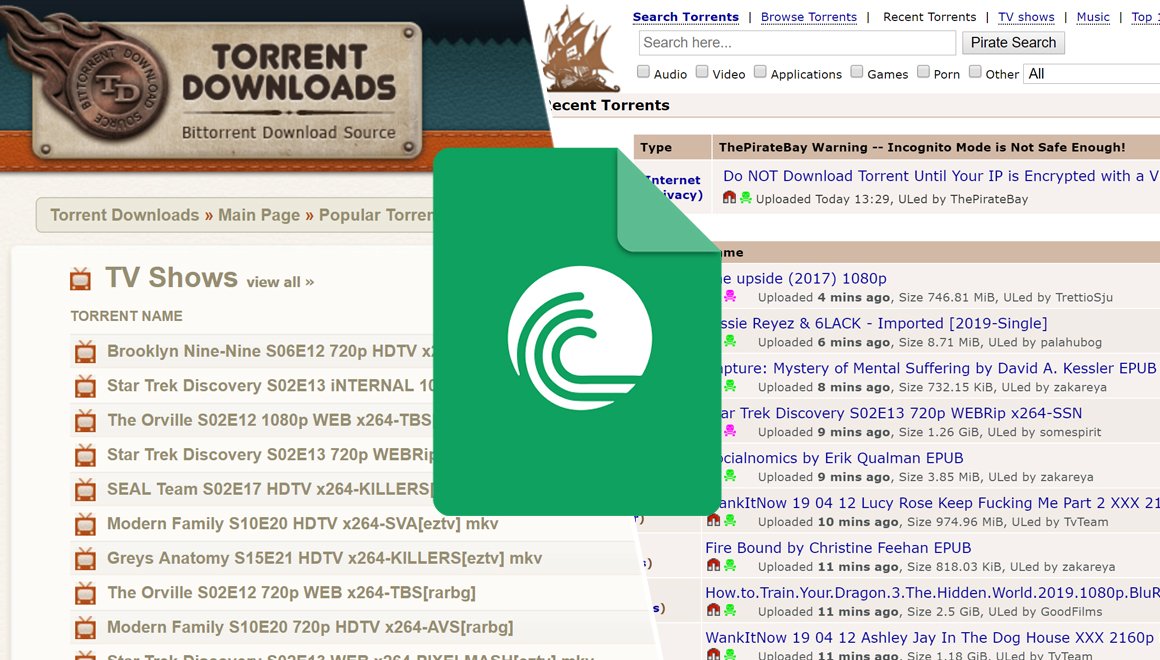Screen dimensions: 1160x660
Task: Open the All category dropdown
Action: click(1091, 73)
